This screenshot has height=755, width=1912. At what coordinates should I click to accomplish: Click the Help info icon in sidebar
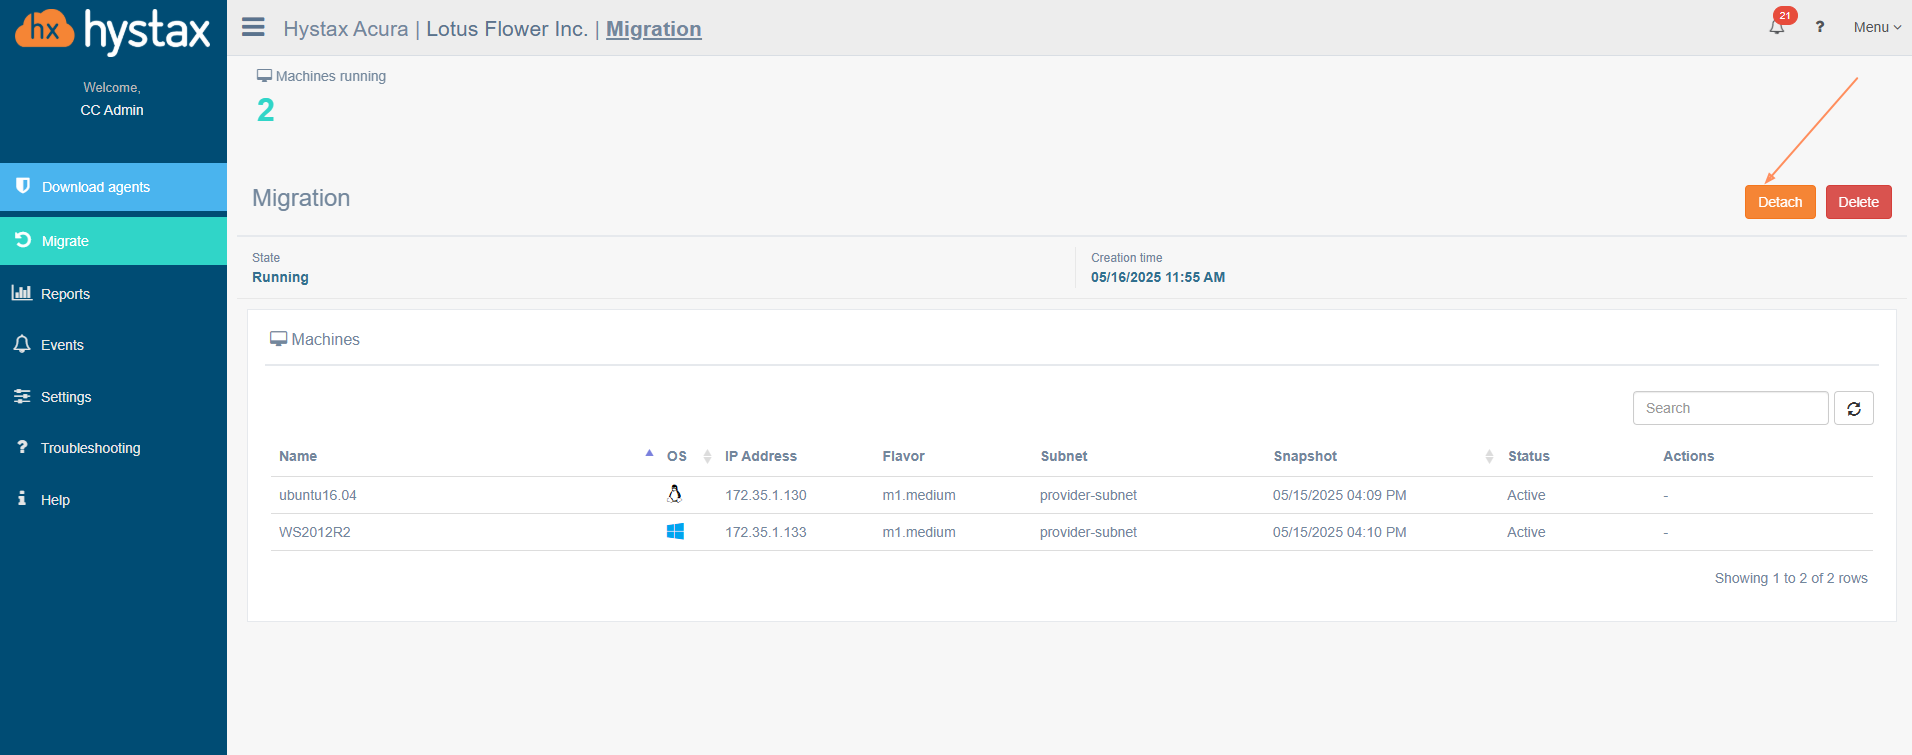point(22,498)
